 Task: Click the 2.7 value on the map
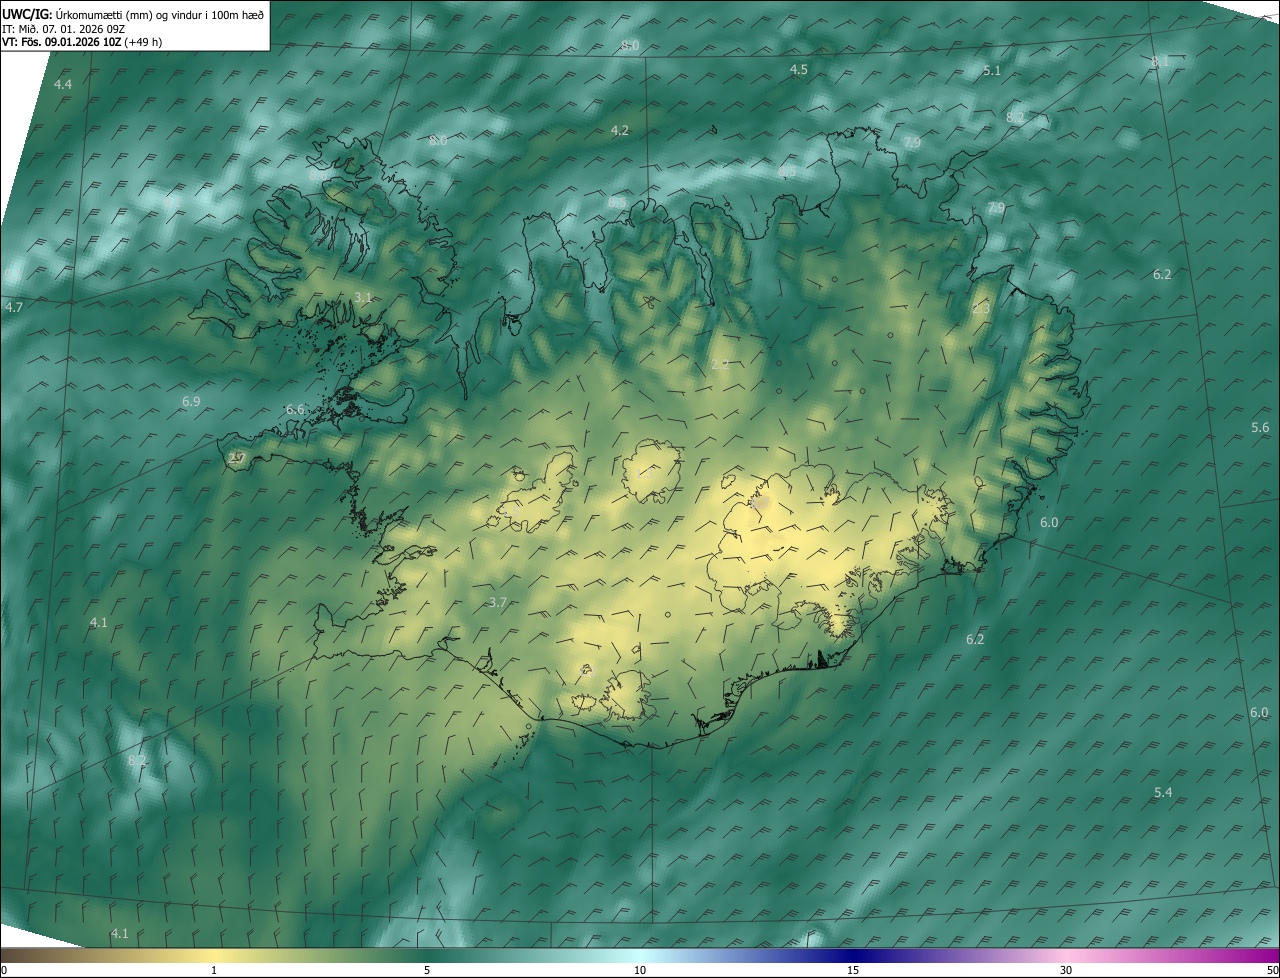tap(236, 458)
